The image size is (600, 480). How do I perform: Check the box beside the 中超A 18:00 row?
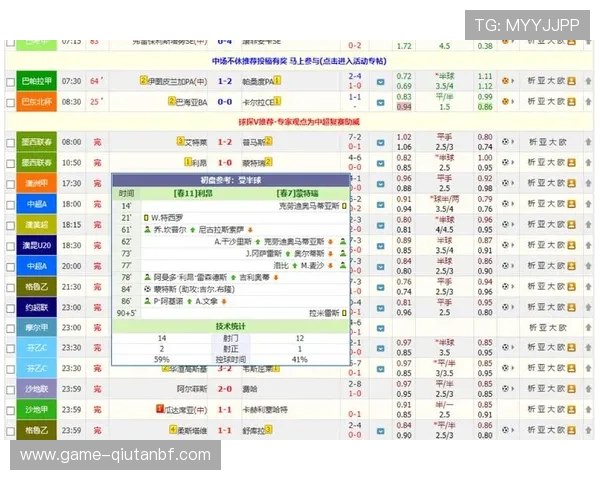[10, 205]
